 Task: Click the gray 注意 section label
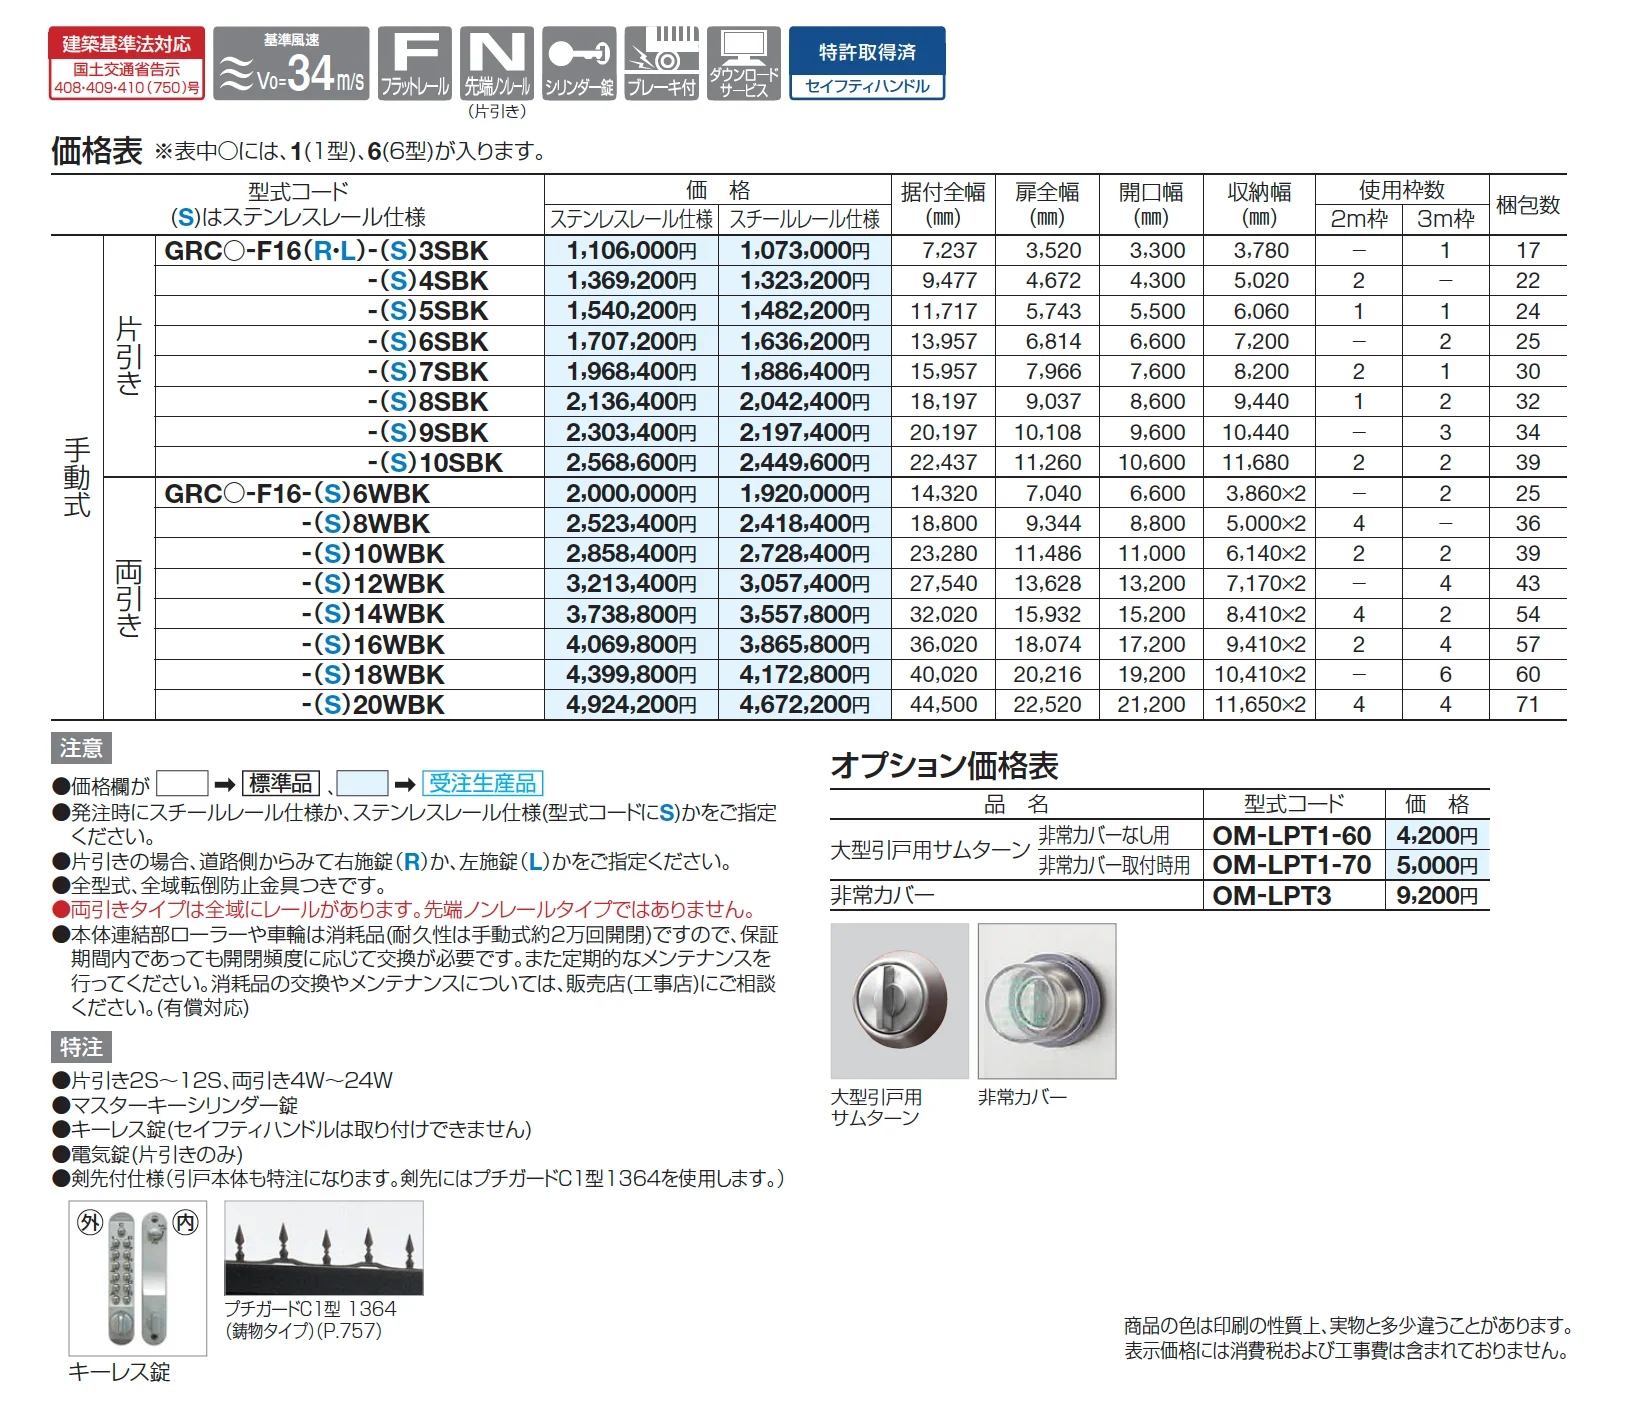point(81,748)
